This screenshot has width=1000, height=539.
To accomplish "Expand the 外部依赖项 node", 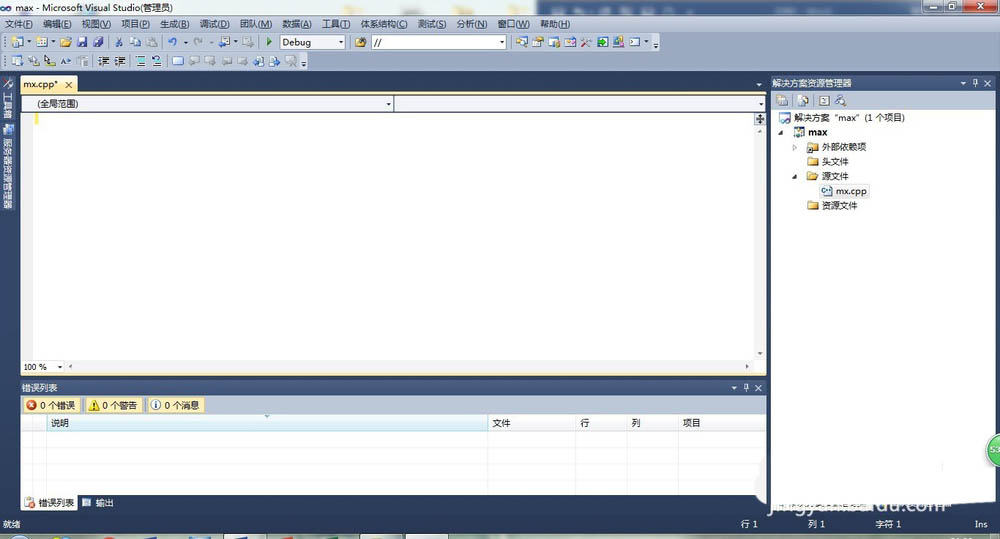I will [795, 147].
